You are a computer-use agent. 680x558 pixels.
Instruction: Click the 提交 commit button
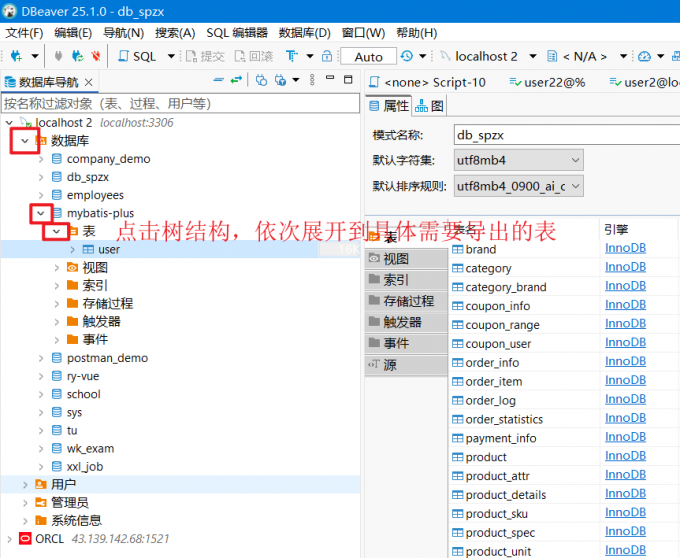[x=205, y=56]
